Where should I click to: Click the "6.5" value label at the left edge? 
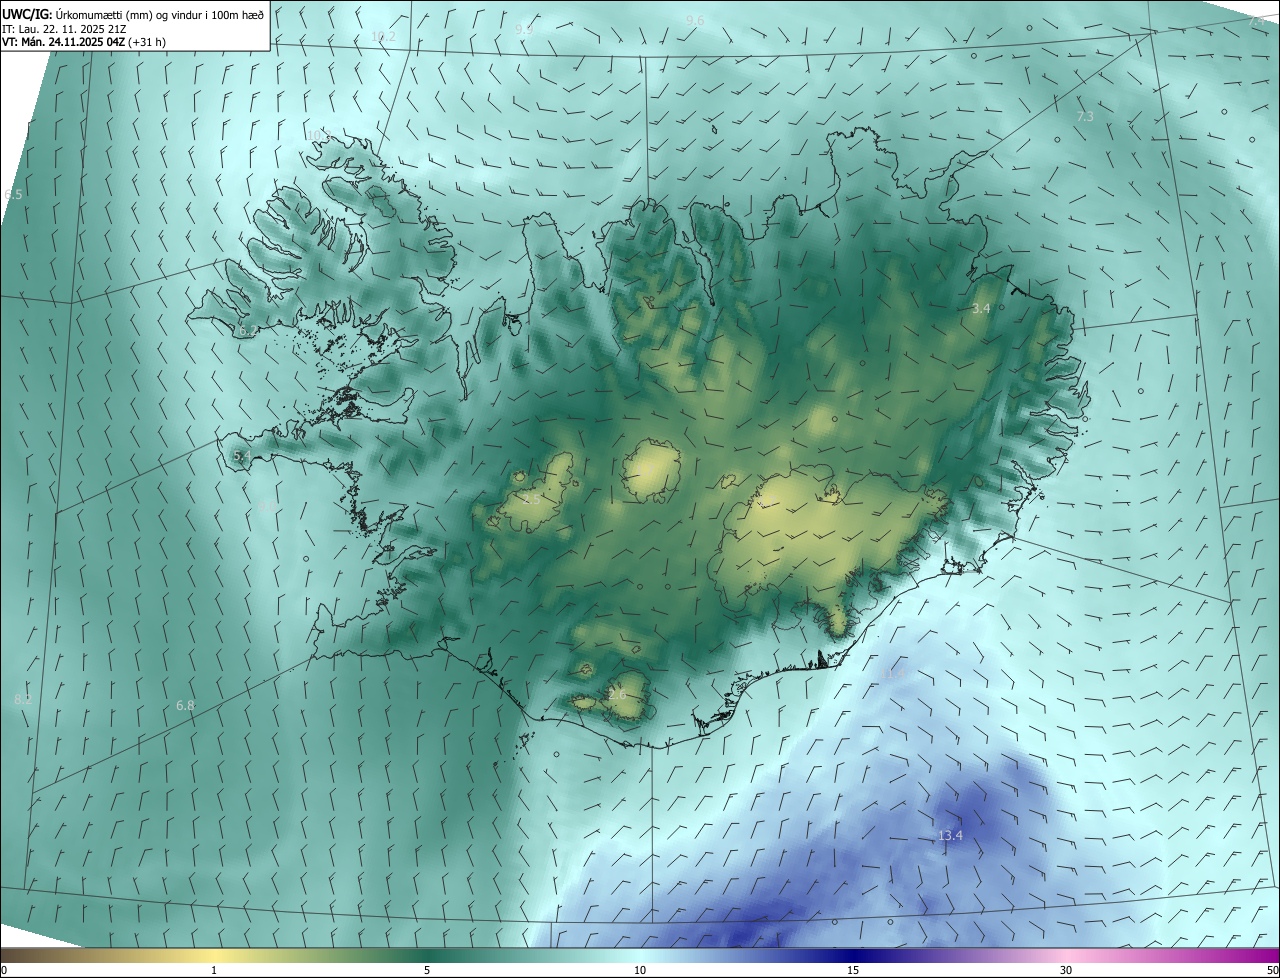pos(13,194)
